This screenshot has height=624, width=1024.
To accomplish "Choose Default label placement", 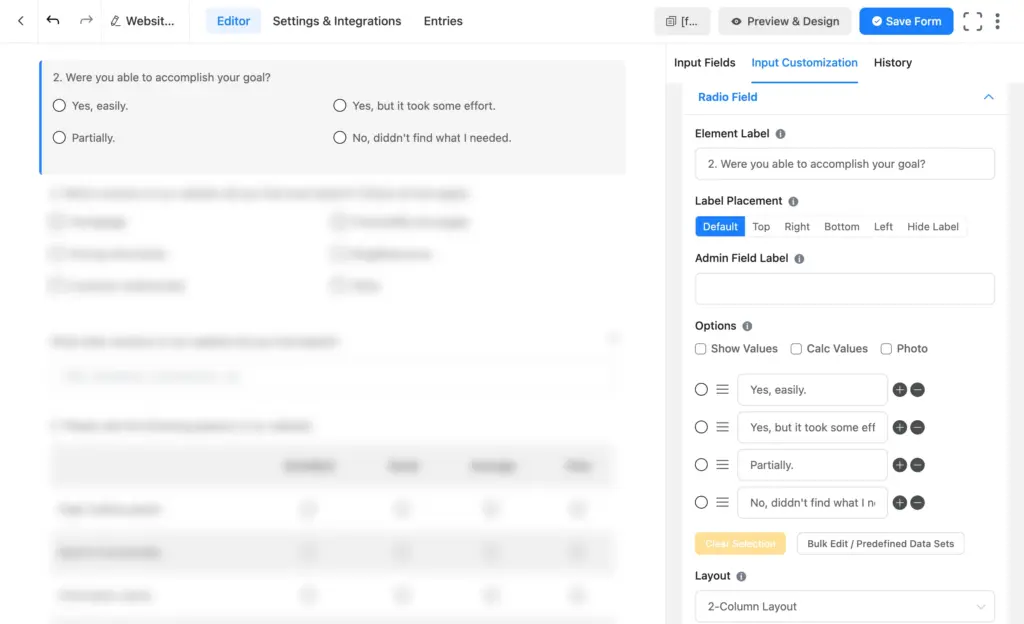I will pos(720,226).
